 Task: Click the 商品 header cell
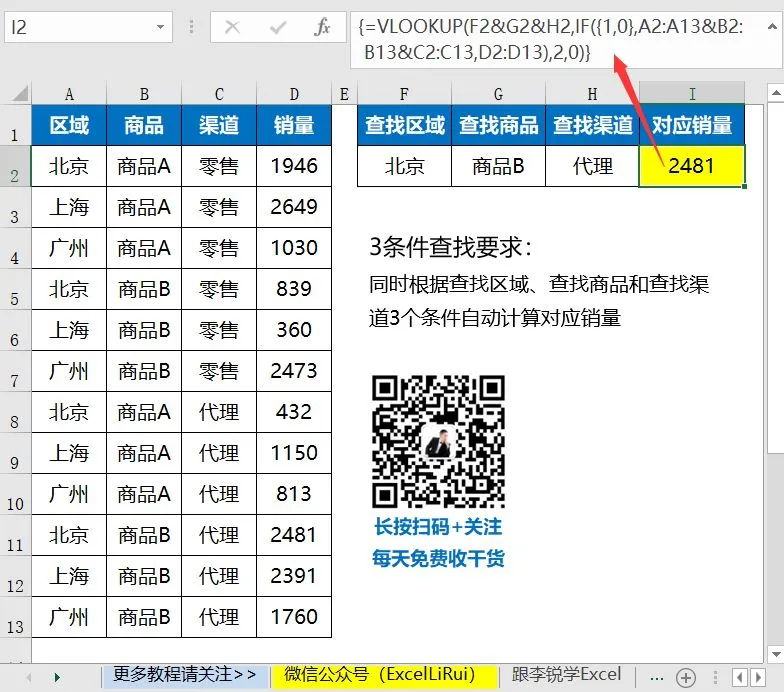click(x=144, y=125)
